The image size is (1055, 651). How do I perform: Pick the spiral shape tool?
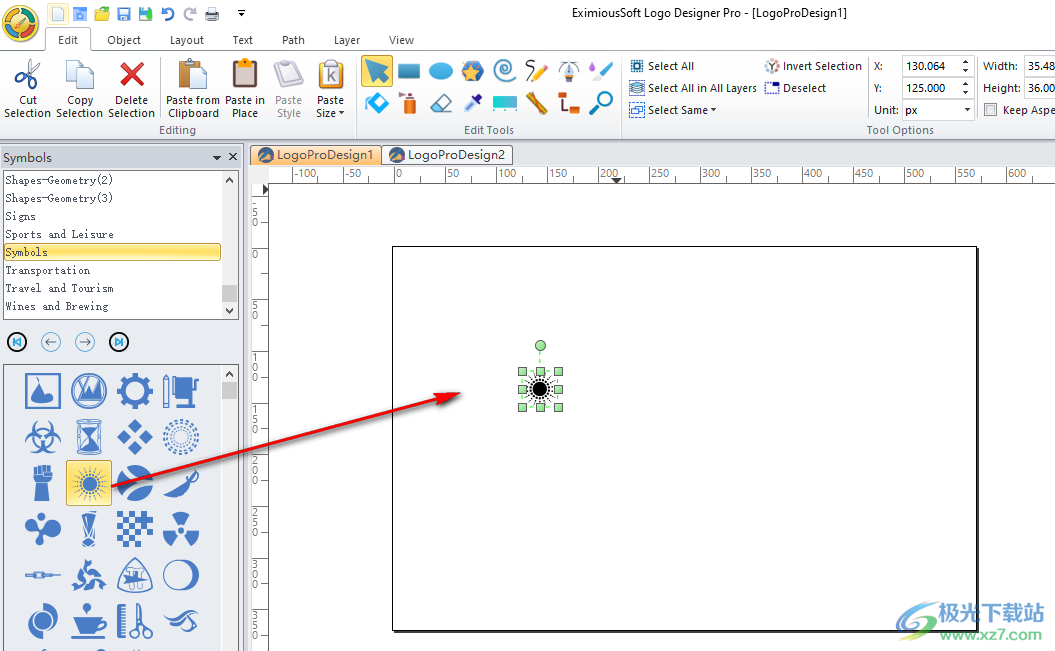pyautogui.click(x=505, y=71)
